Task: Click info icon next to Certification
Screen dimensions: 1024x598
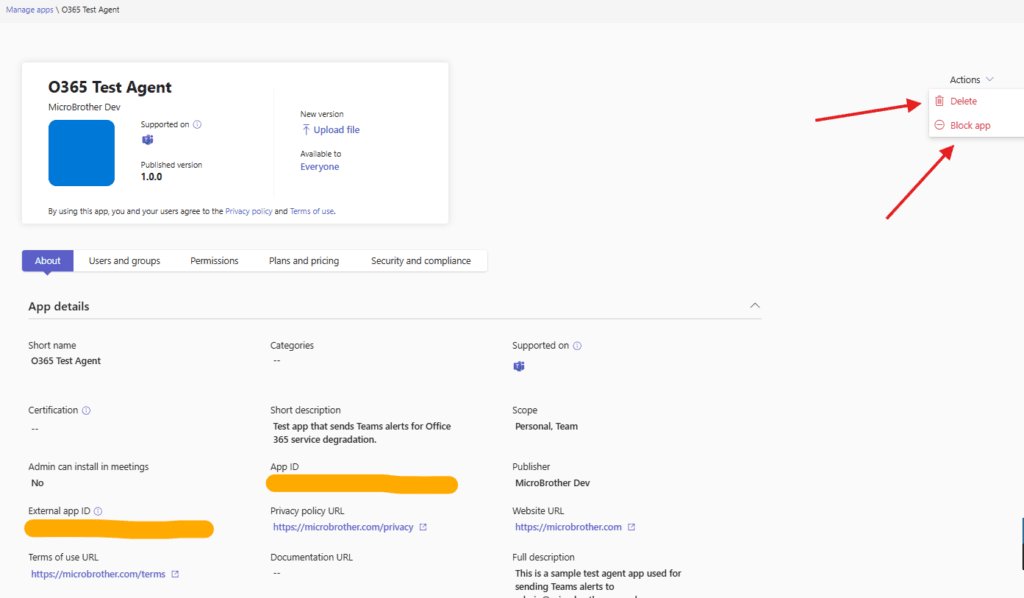Action: coord(86,410)
